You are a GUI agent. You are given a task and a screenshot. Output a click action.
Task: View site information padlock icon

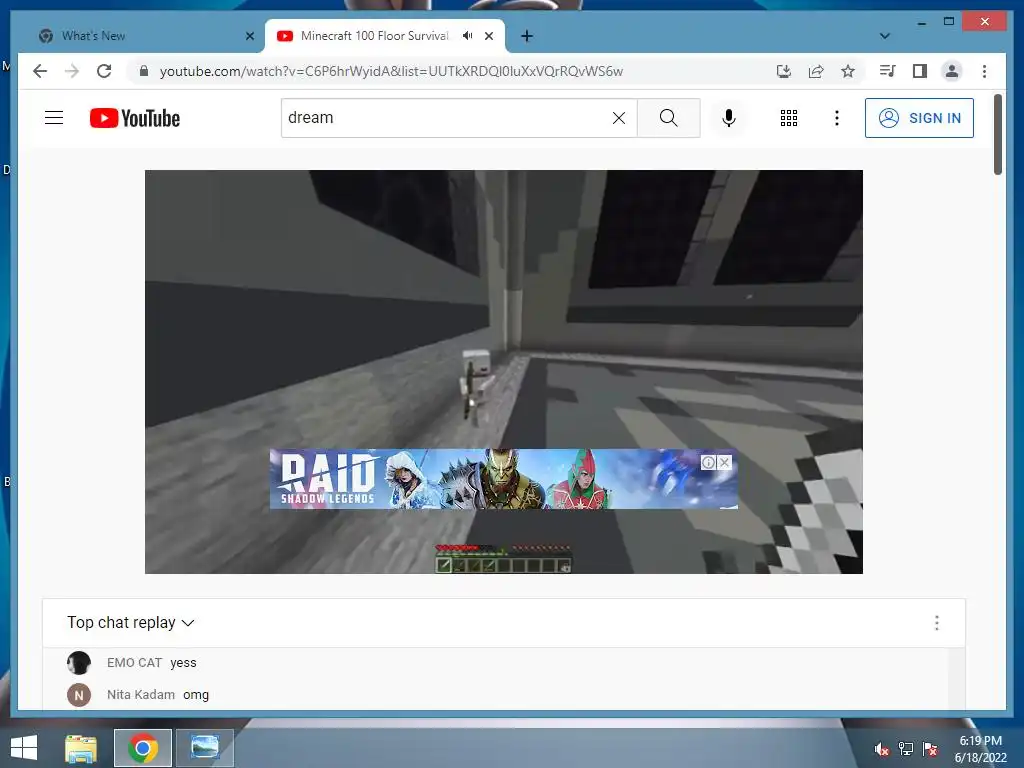point(144,71)
